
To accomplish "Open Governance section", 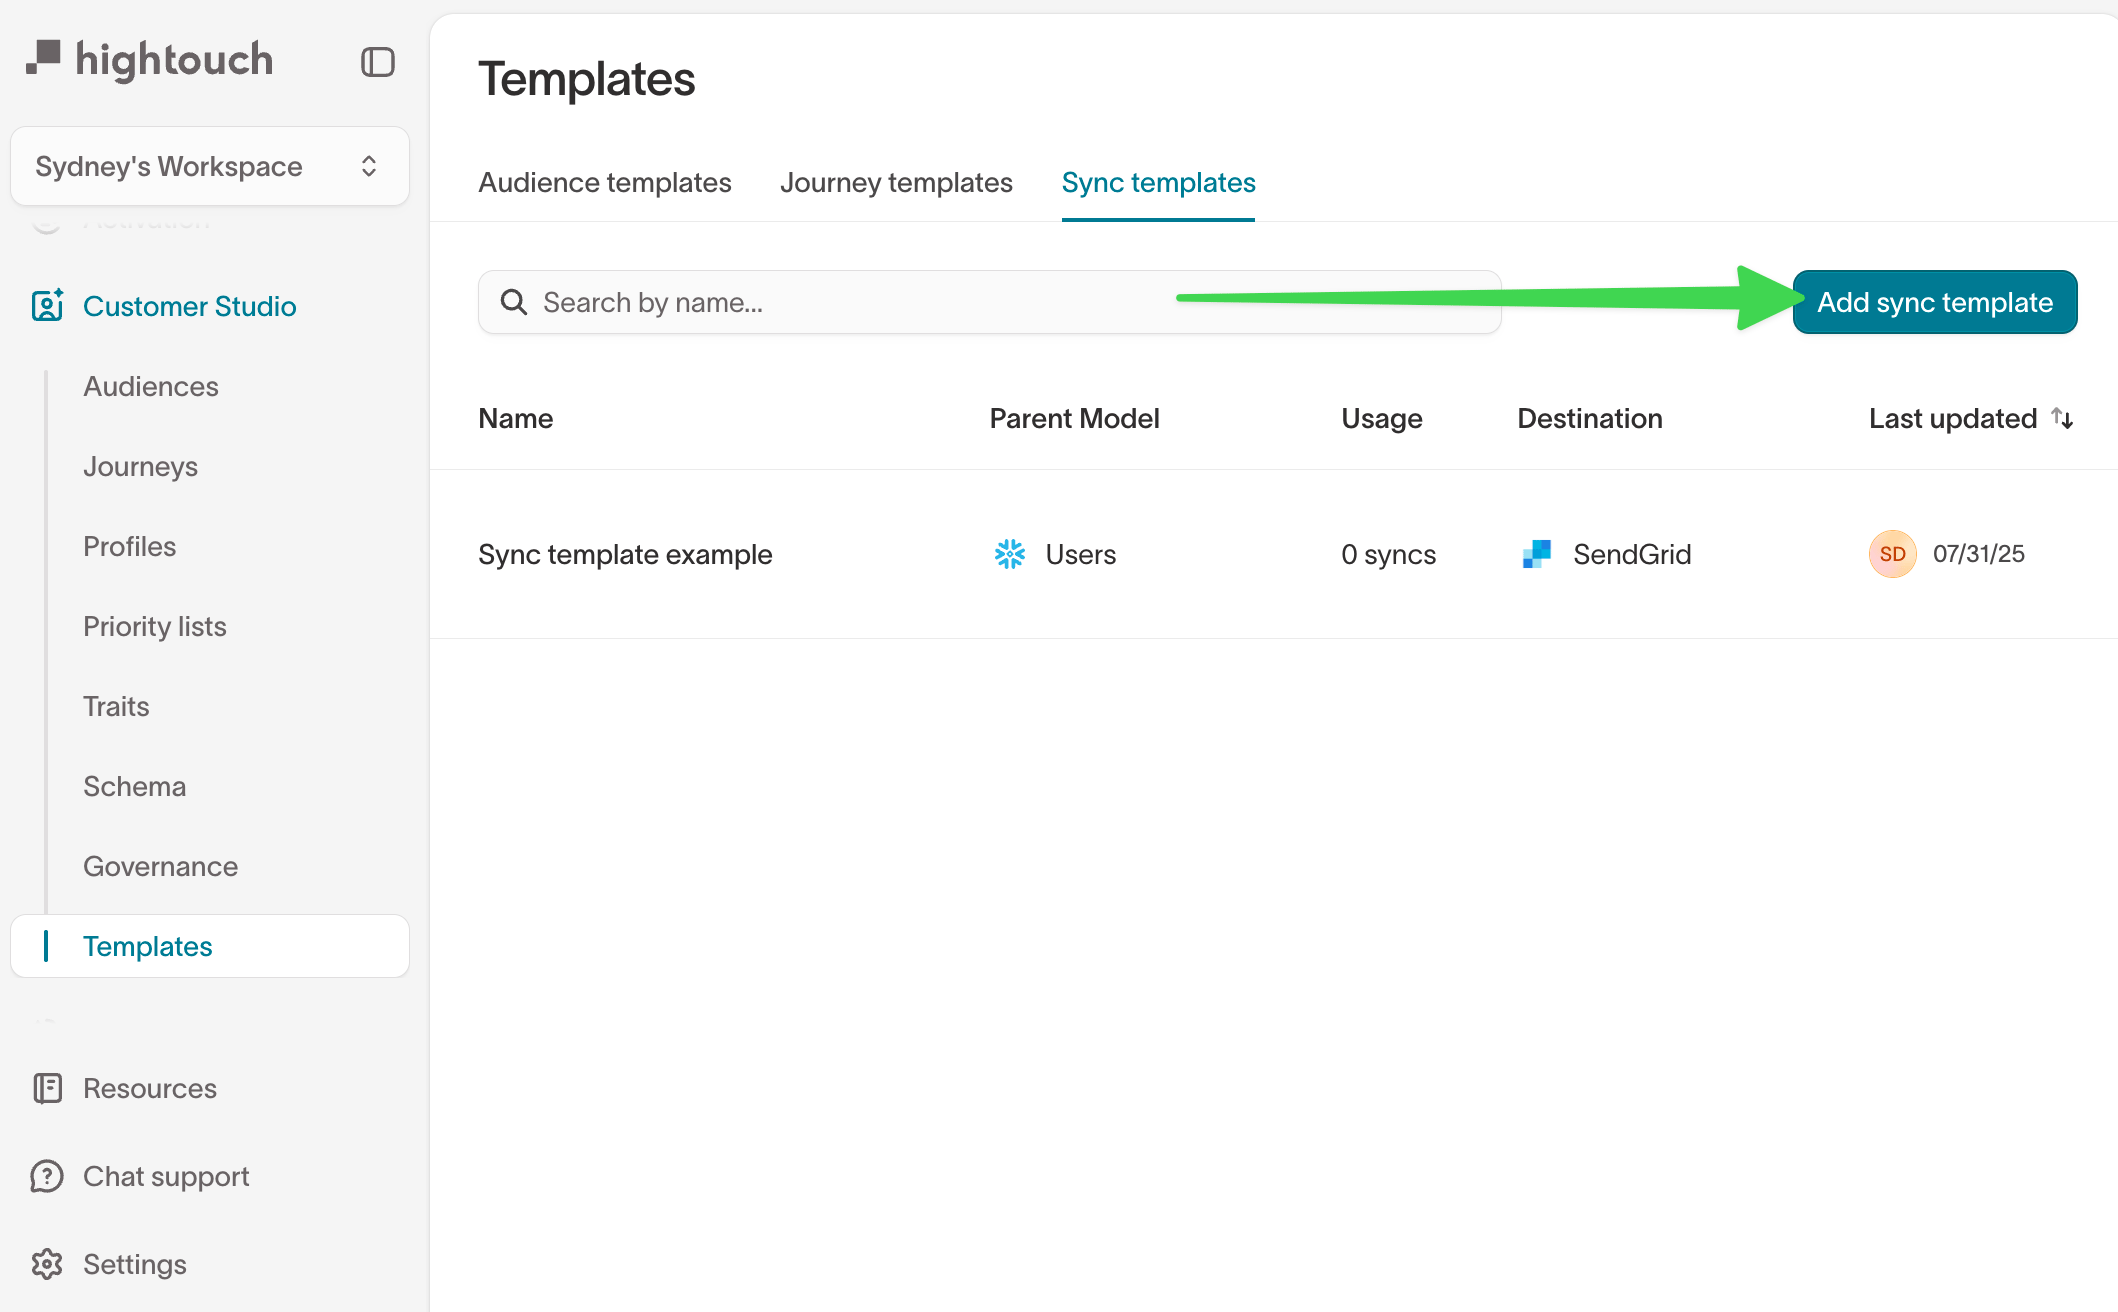I will [x=161, y=866].
